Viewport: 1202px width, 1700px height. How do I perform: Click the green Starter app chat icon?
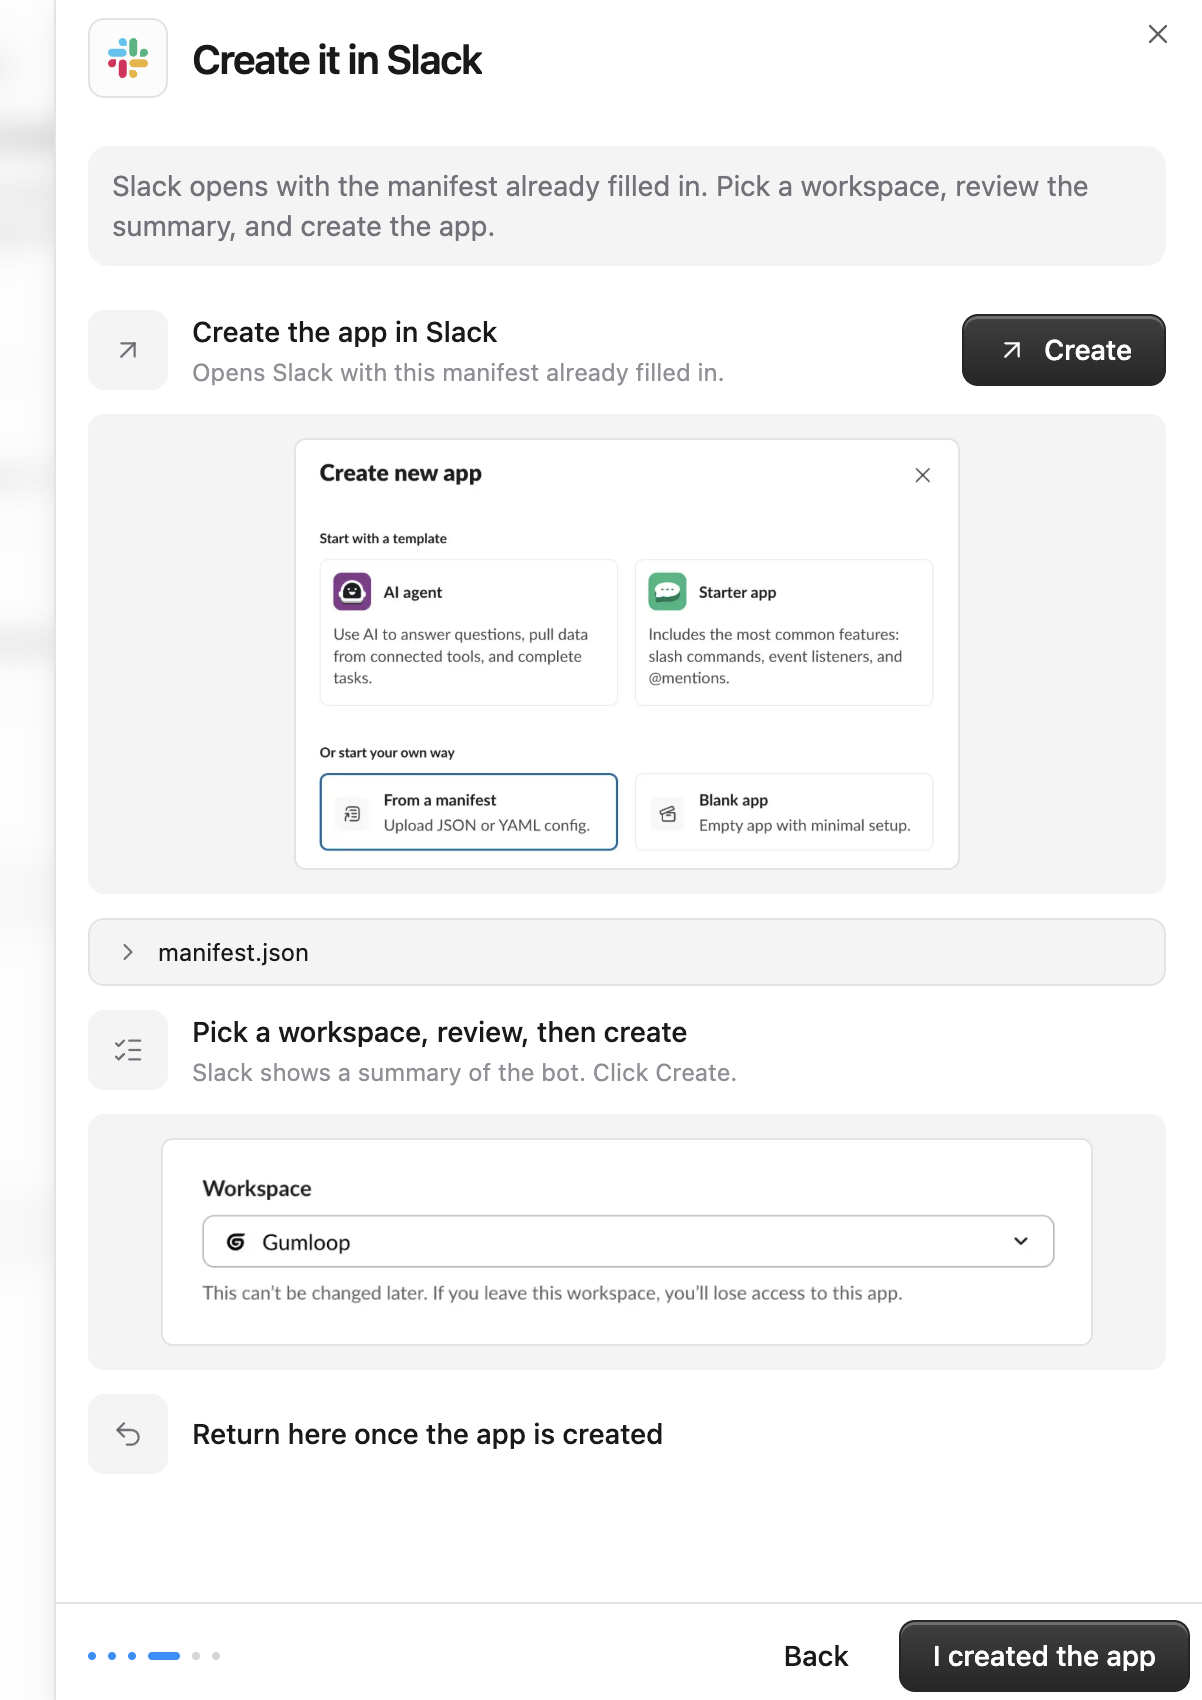pyautogui.click(x=667, y=591)
